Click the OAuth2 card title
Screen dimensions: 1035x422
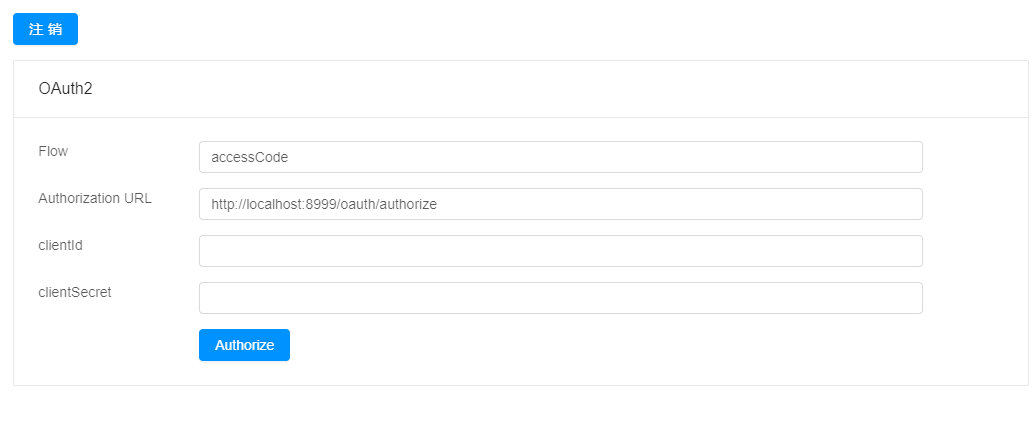pyautogui.click(x=65, y=89)
